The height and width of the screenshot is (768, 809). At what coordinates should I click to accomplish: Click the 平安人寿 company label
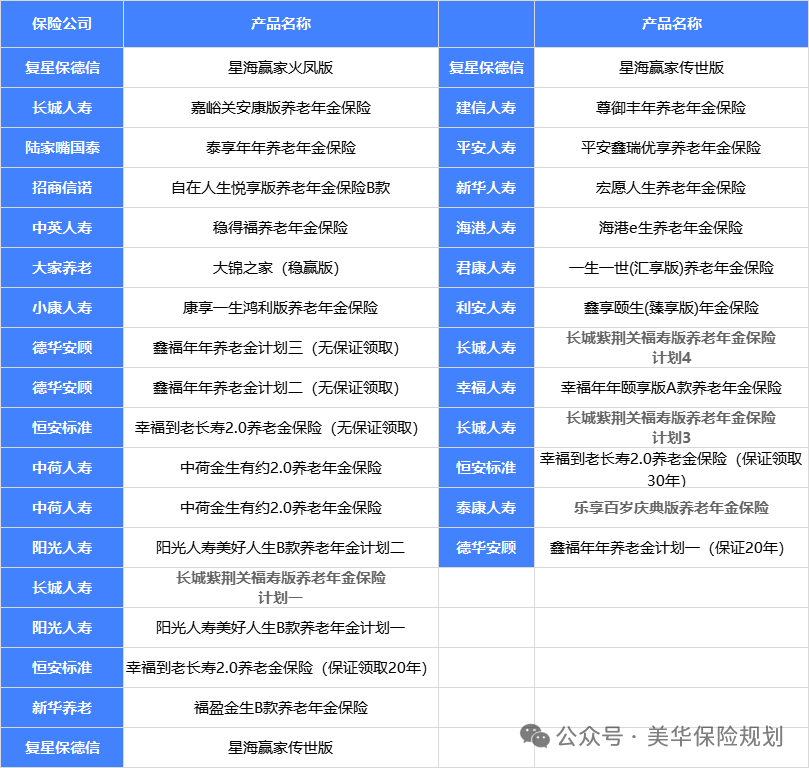[x=486, y=147]
